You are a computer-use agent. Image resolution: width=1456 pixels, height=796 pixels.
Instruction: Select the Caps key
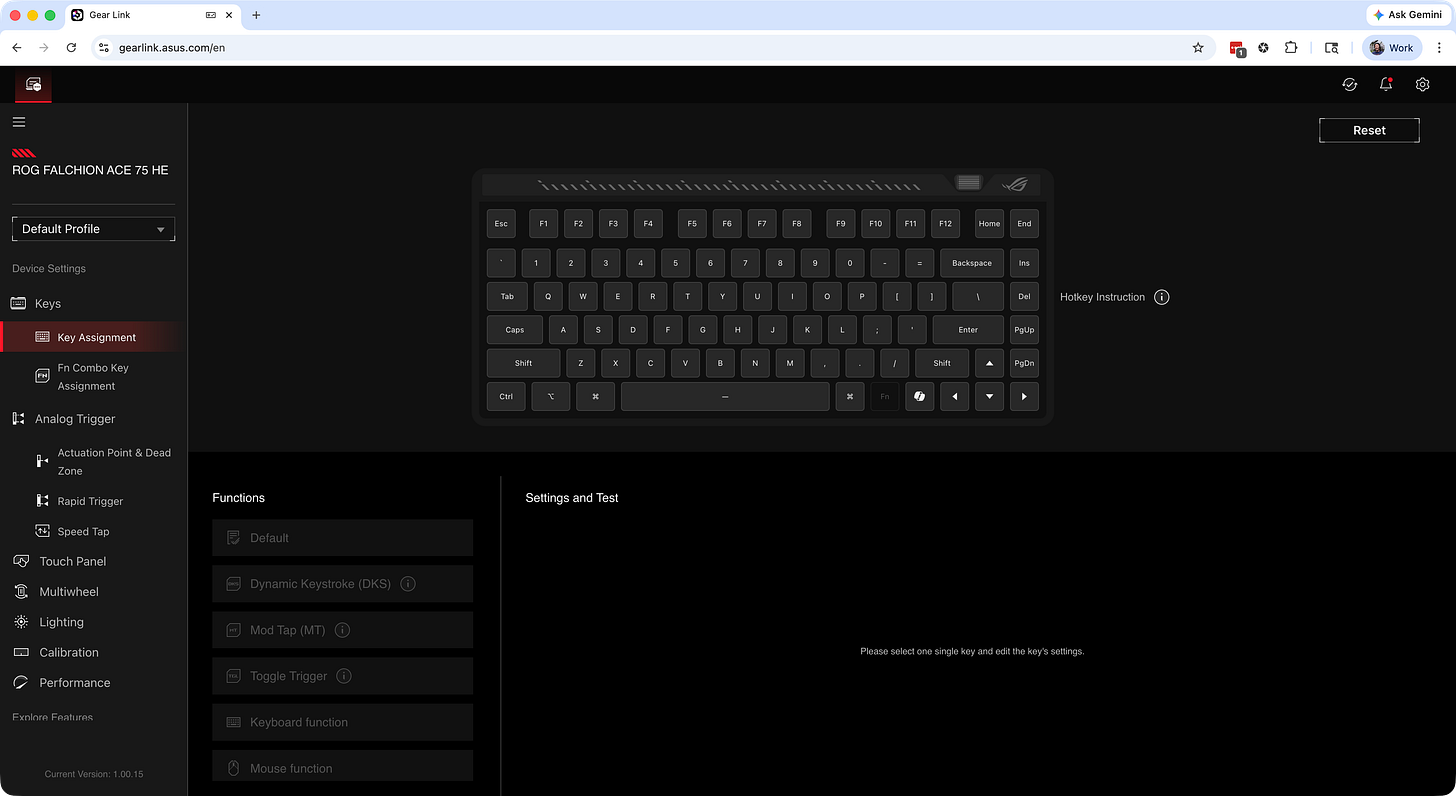tap(514, 330)
